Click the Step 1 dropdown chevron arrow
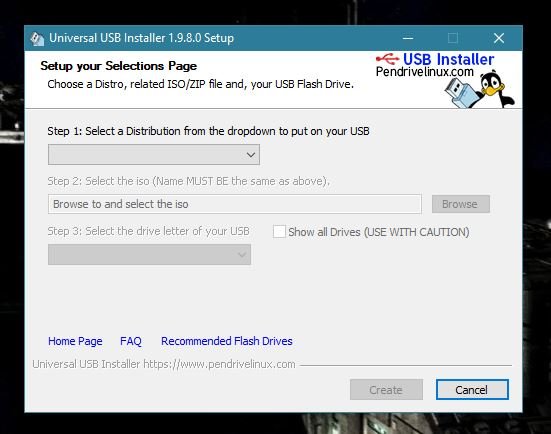Viewport: 551px width, 434px height. [251, 155]
